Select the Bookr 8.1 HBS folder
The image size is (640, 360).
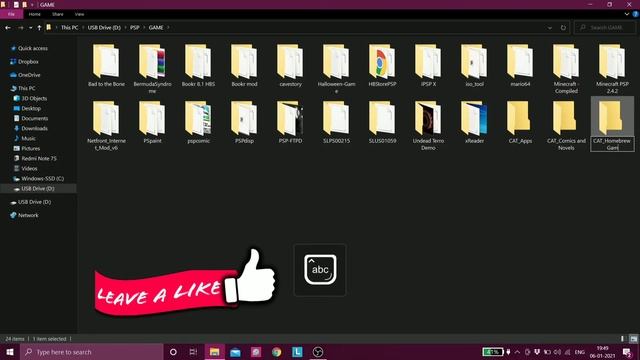point(198,66)
